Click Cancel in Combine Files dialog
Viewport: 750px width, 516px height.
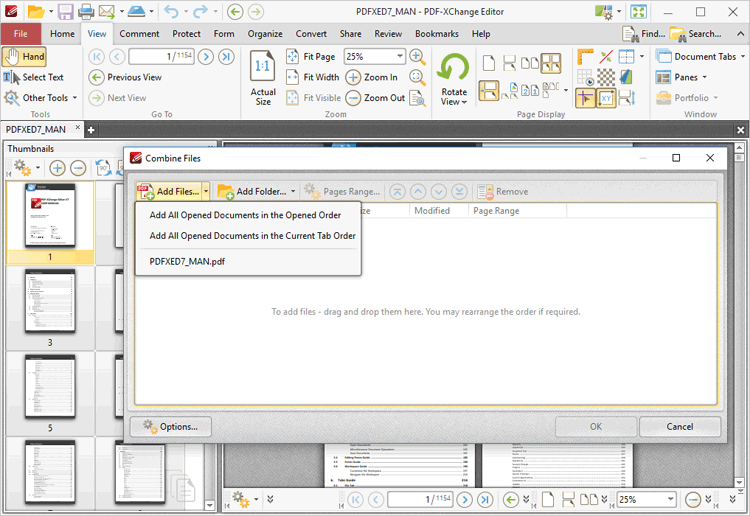[680, 427]
